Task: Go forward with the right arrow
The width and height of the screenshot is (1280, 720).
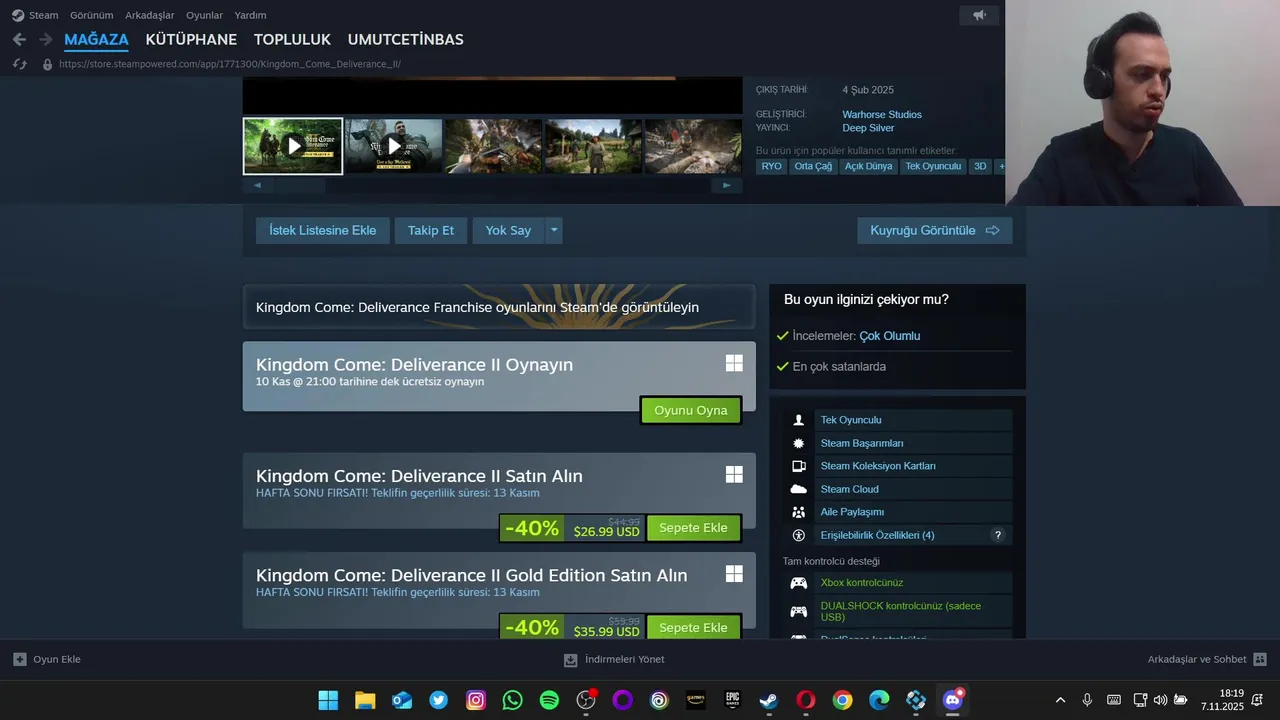Action: coord(45,39)
